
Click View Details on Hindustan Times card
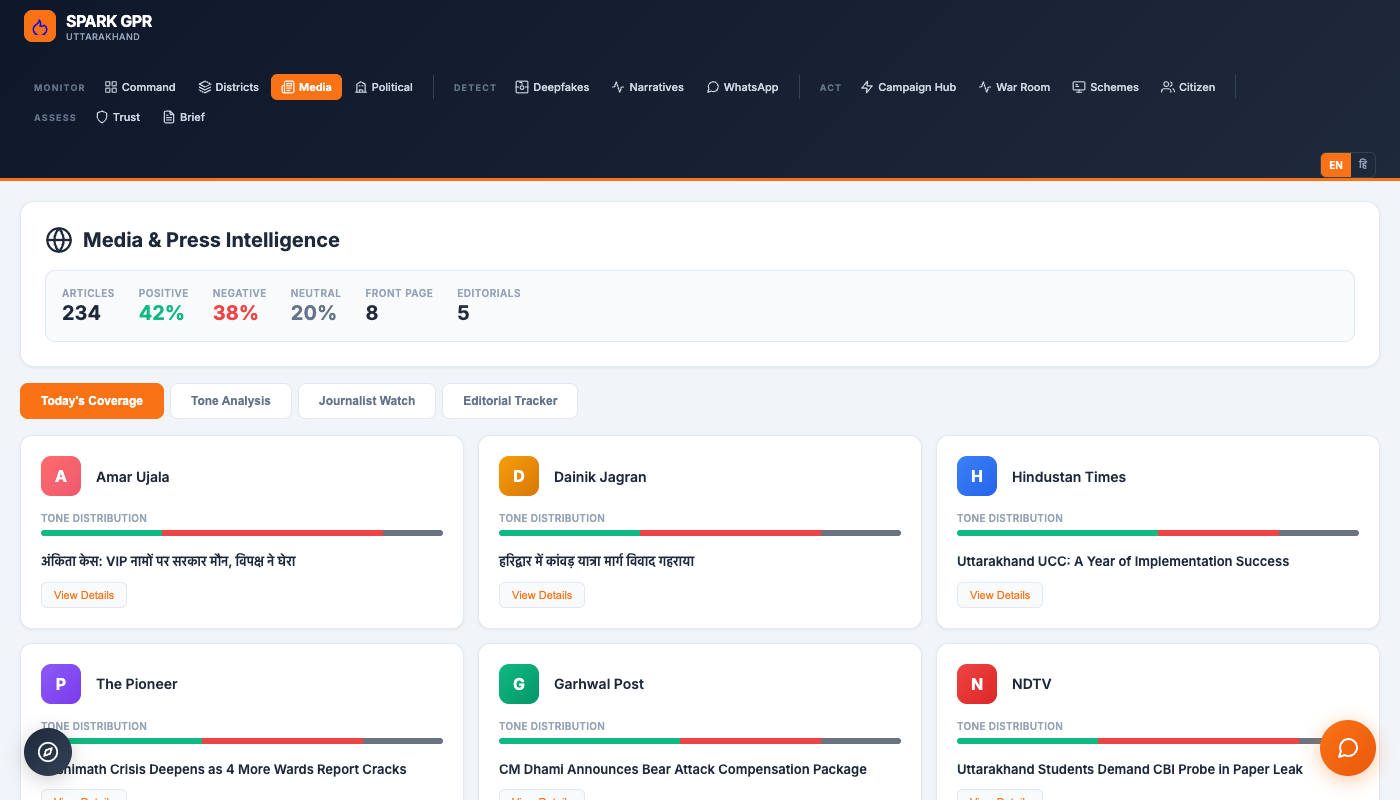[x=999, y=595]
